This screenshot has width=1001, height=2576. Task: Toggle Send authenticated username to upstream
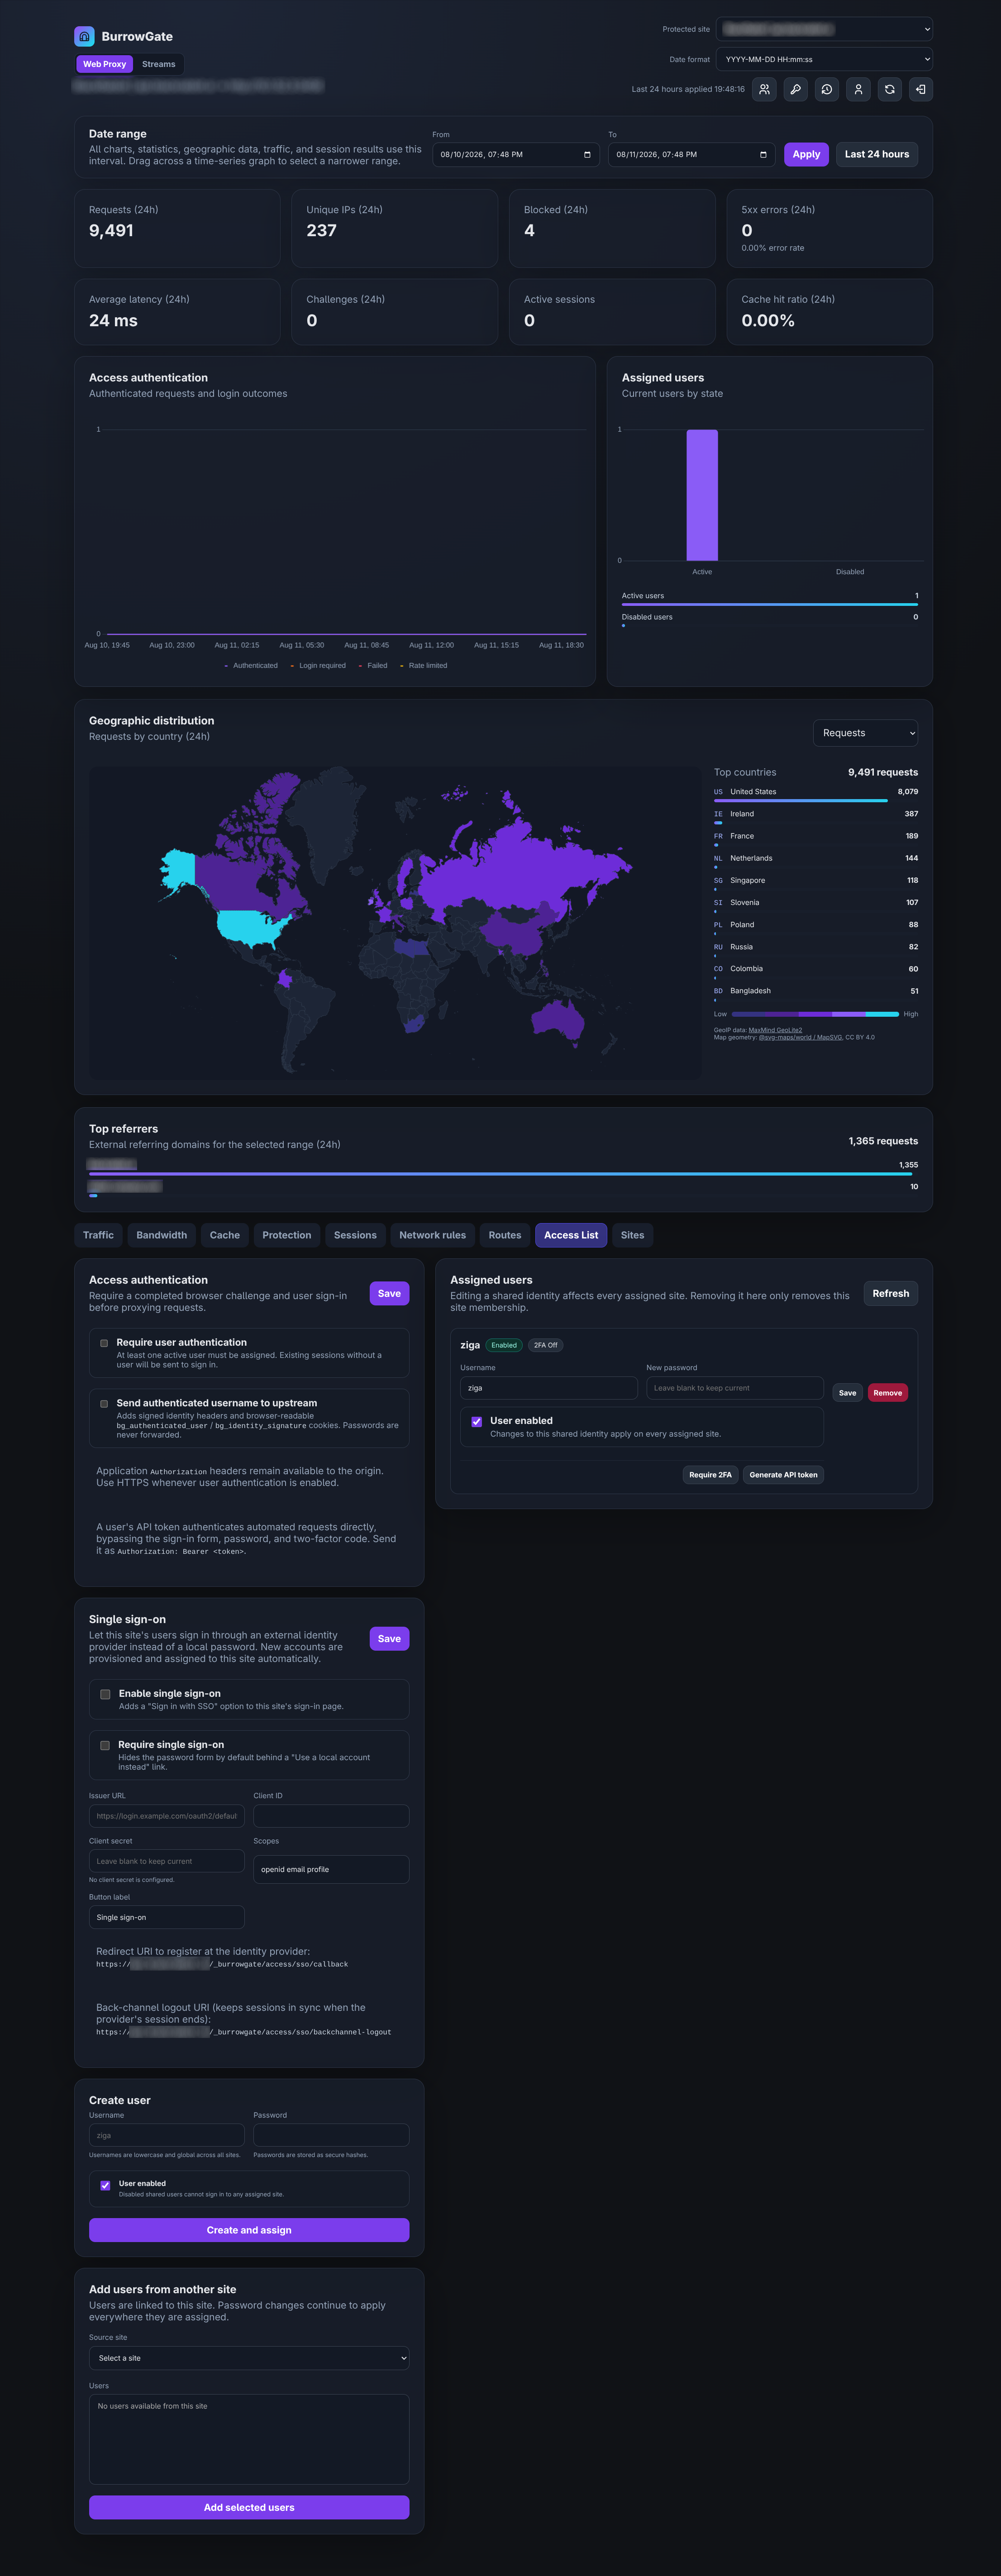[104, 1403]
